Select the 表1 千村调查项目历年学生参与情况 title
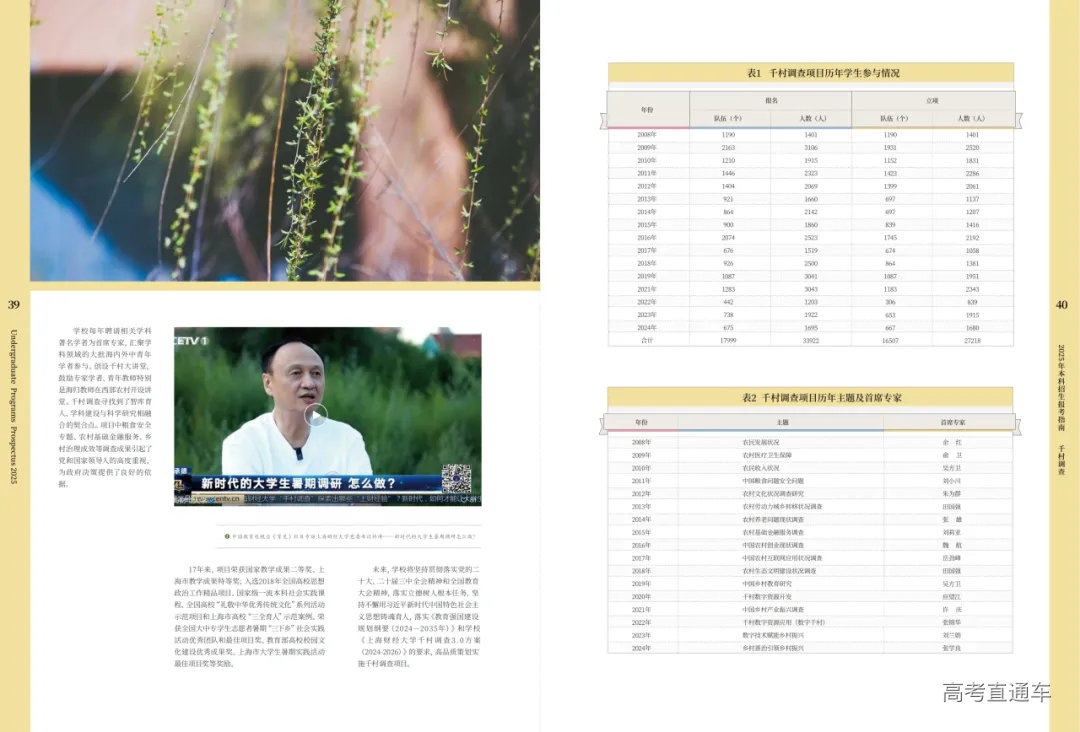This screenshot has height=732, width=1080. click(x=810, y=73)
